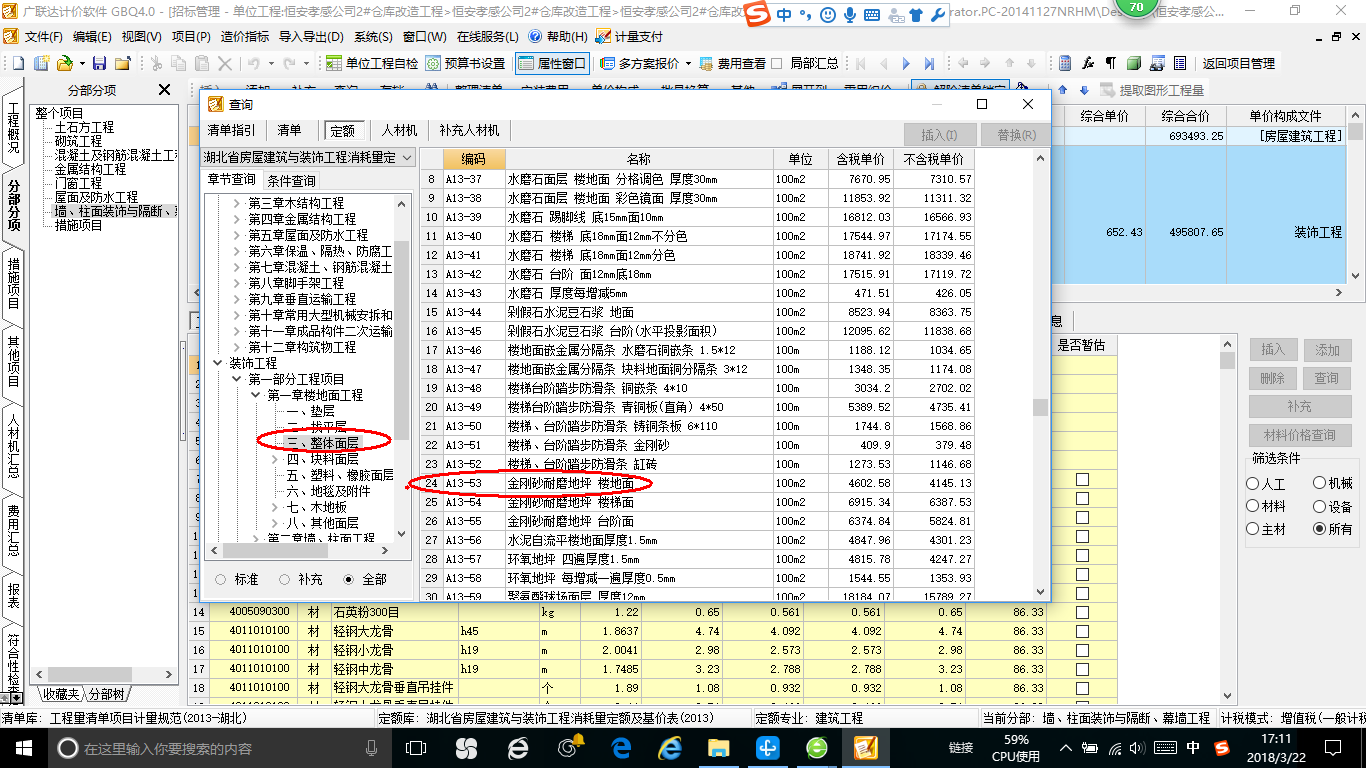
Task: Expand 七、木地板 tree node
Action: tap(275, 507)
